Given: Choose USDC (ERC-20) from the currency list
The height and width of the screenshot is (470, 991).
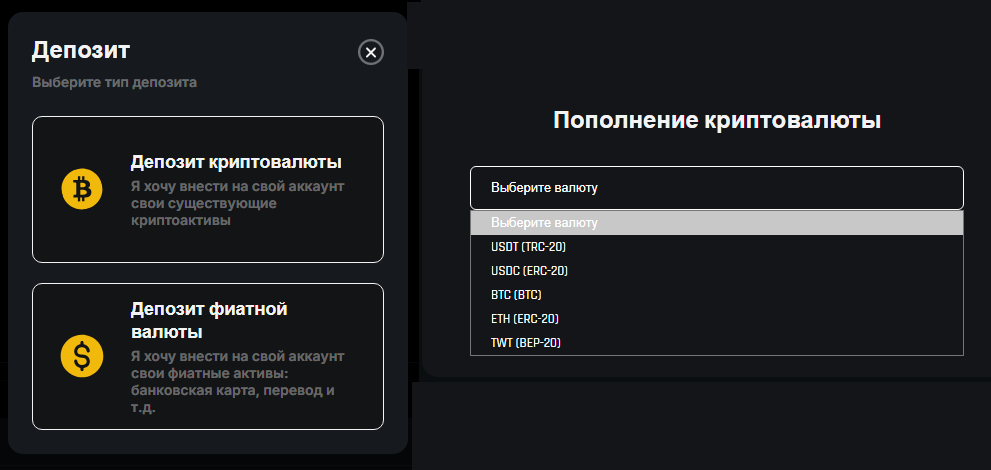Looking at the screenshot, I should (717, 271).
